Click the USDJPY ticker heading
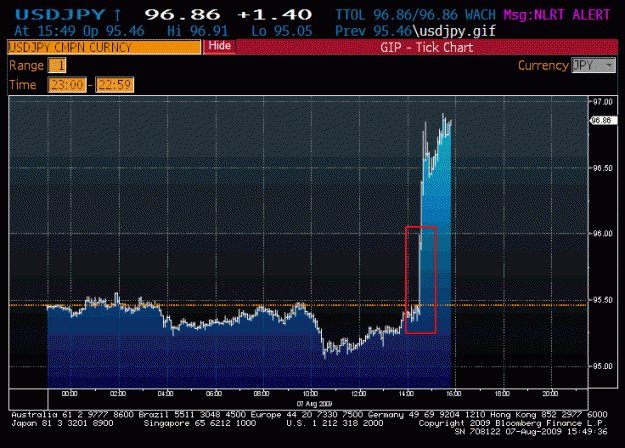This screenshot has width=625, height=448. [61, 15]
